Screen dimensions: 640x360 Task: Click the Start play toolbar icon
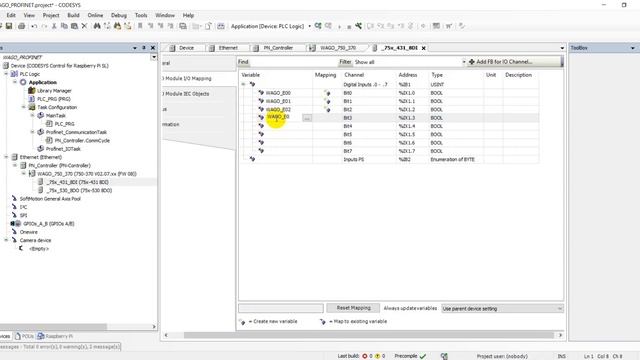tap(339, 27)
